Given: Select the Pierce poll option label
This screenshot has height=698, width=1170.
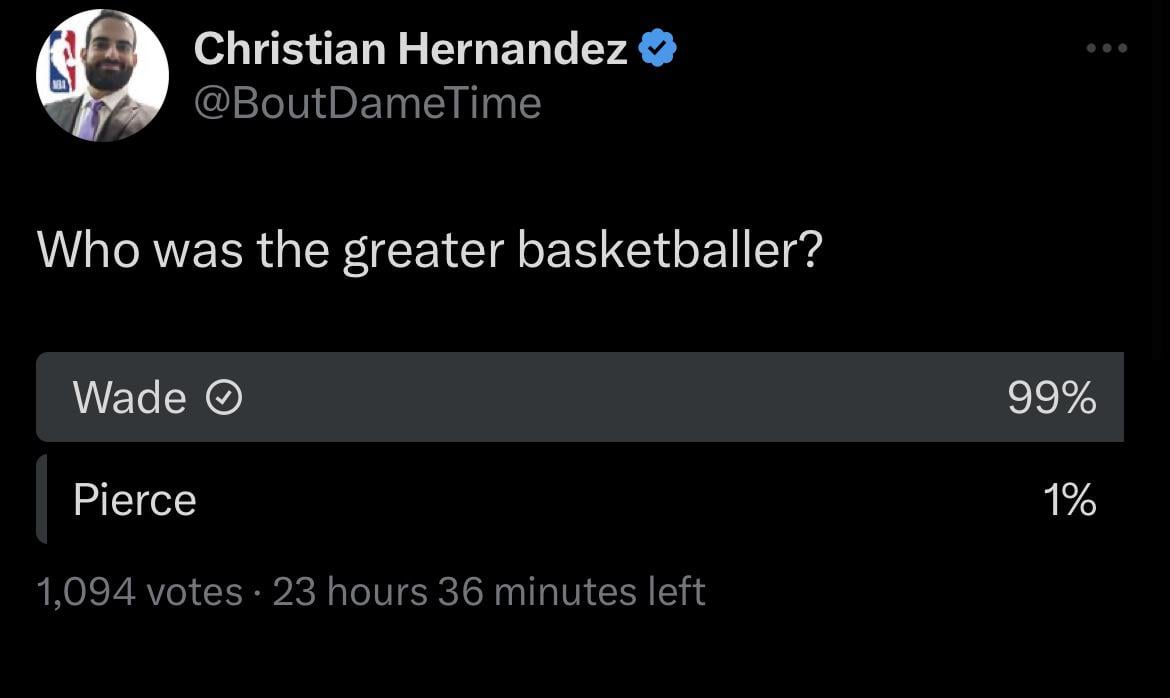Looking at the screenshot, I should point(134,499).
